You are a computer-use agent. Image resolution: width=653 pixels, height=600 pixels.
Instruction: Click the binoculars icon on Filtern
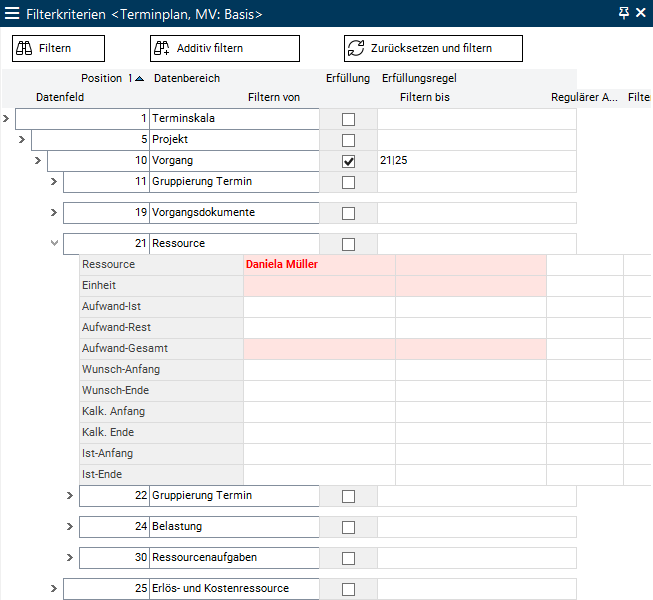24,48
